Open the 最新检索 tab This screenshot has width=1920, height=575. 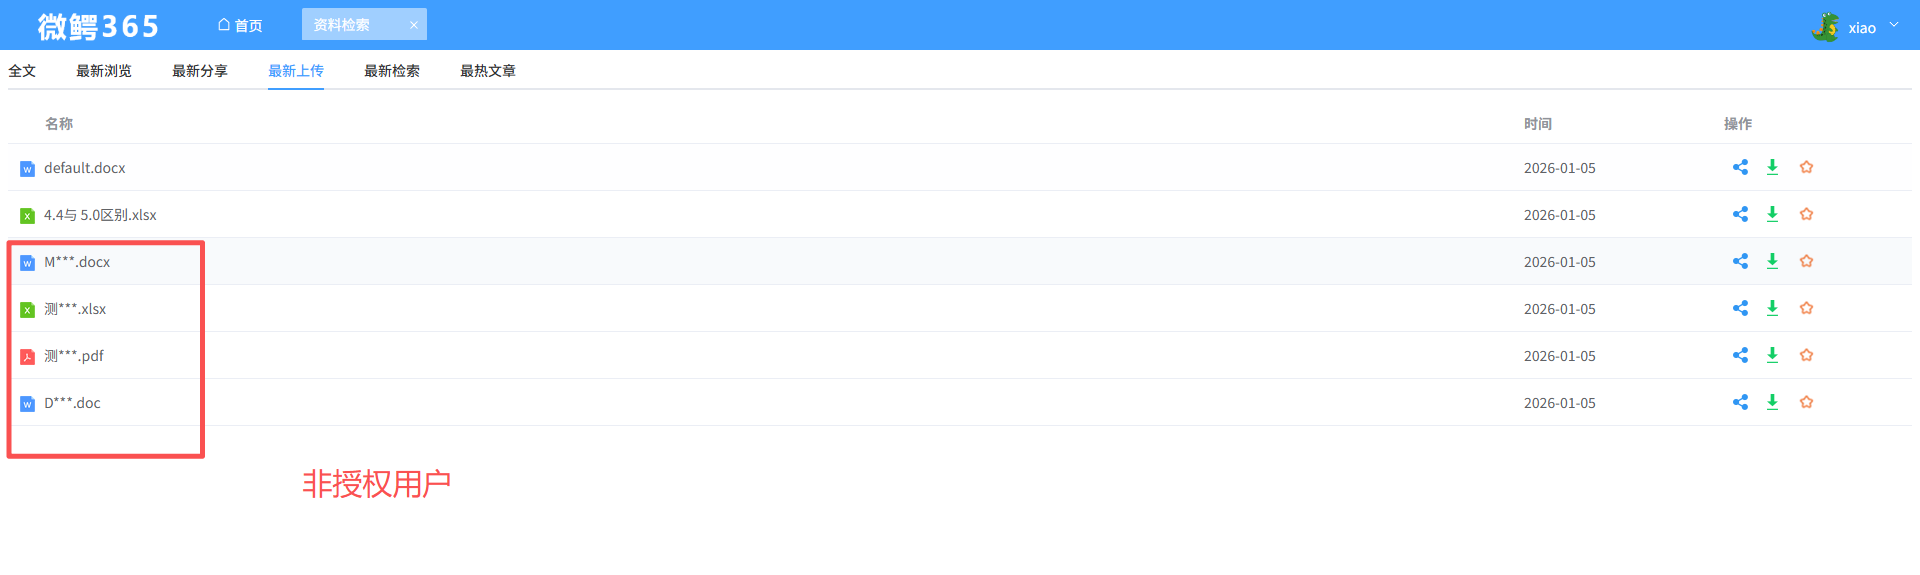pyautogui.click(x=392, y=71)
